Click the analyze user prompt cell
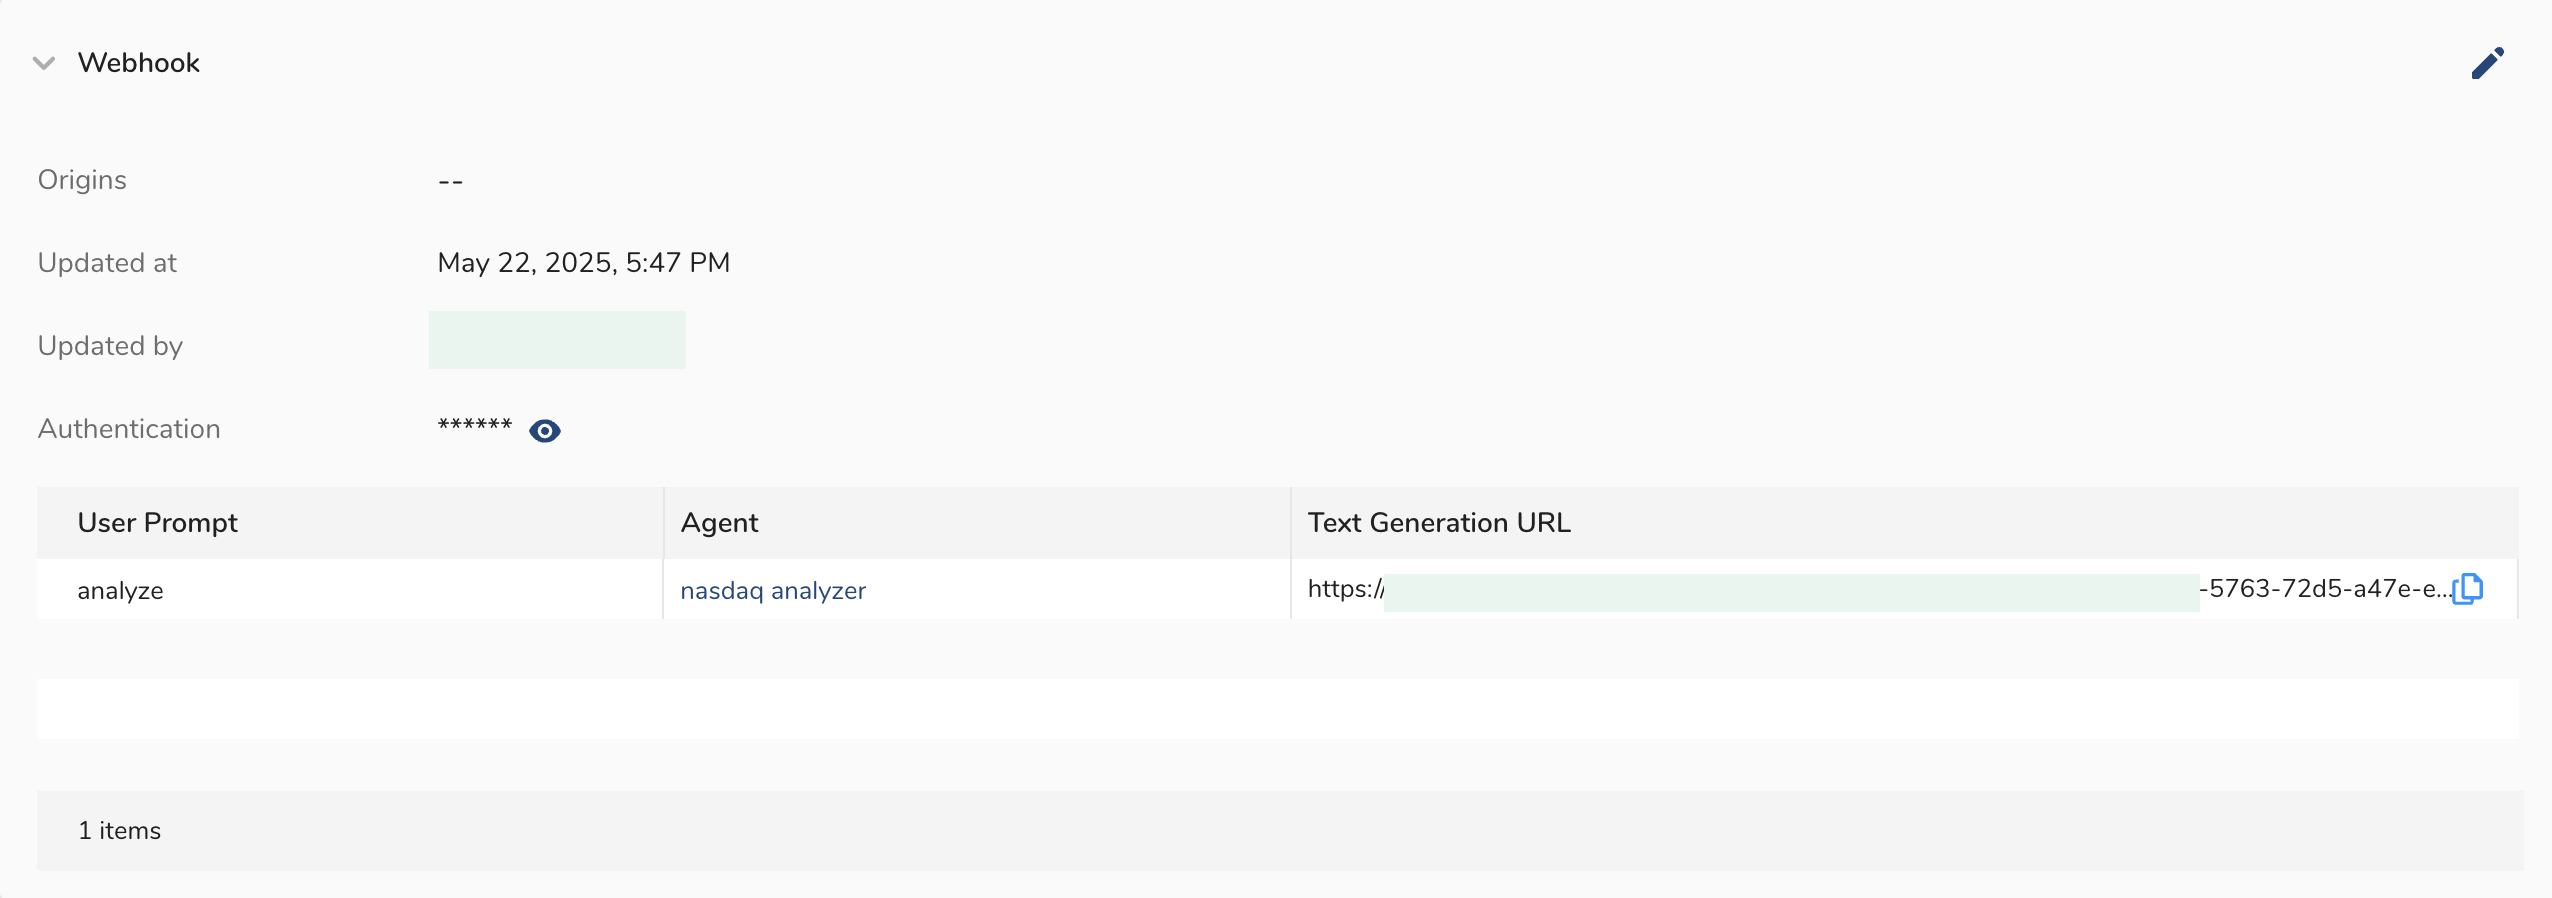2552x898 pixels. click(x=120, y=591)
